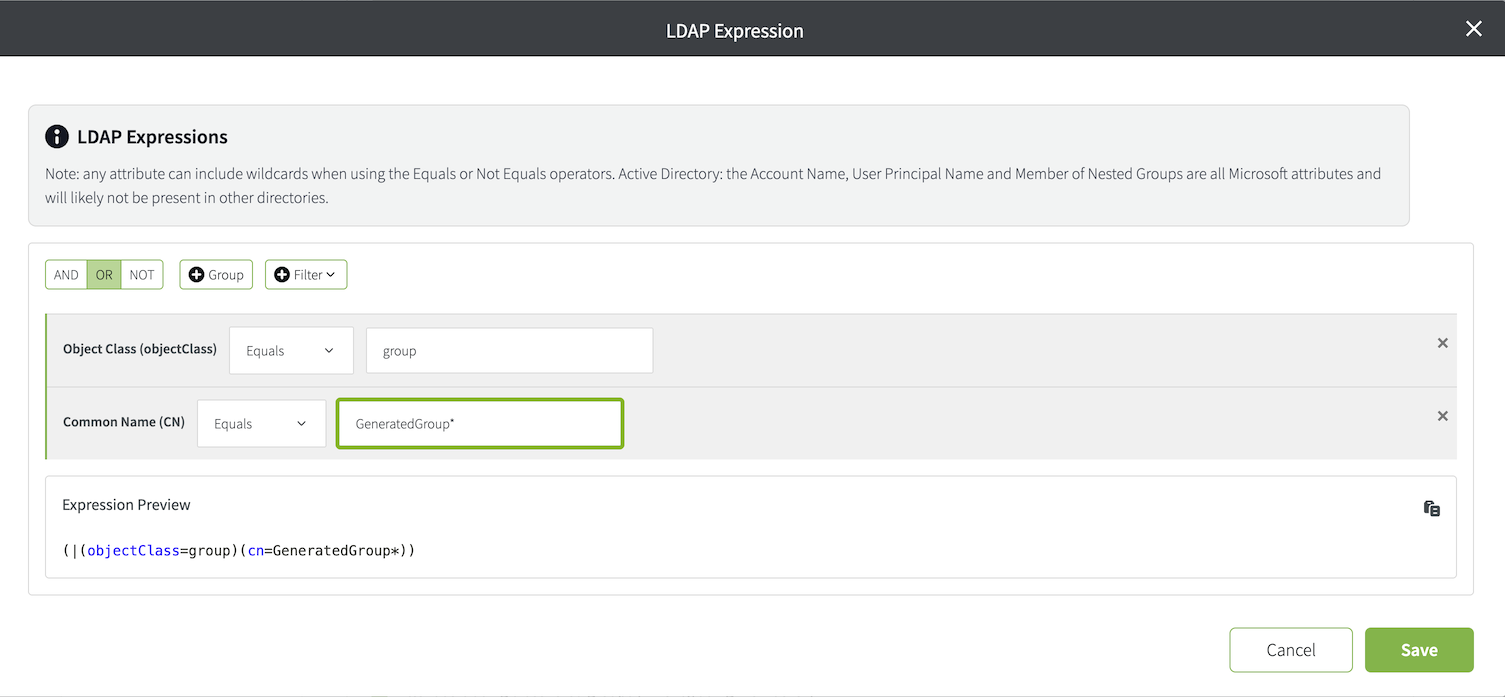Click the Object Class value field containing group

point(509,351)
